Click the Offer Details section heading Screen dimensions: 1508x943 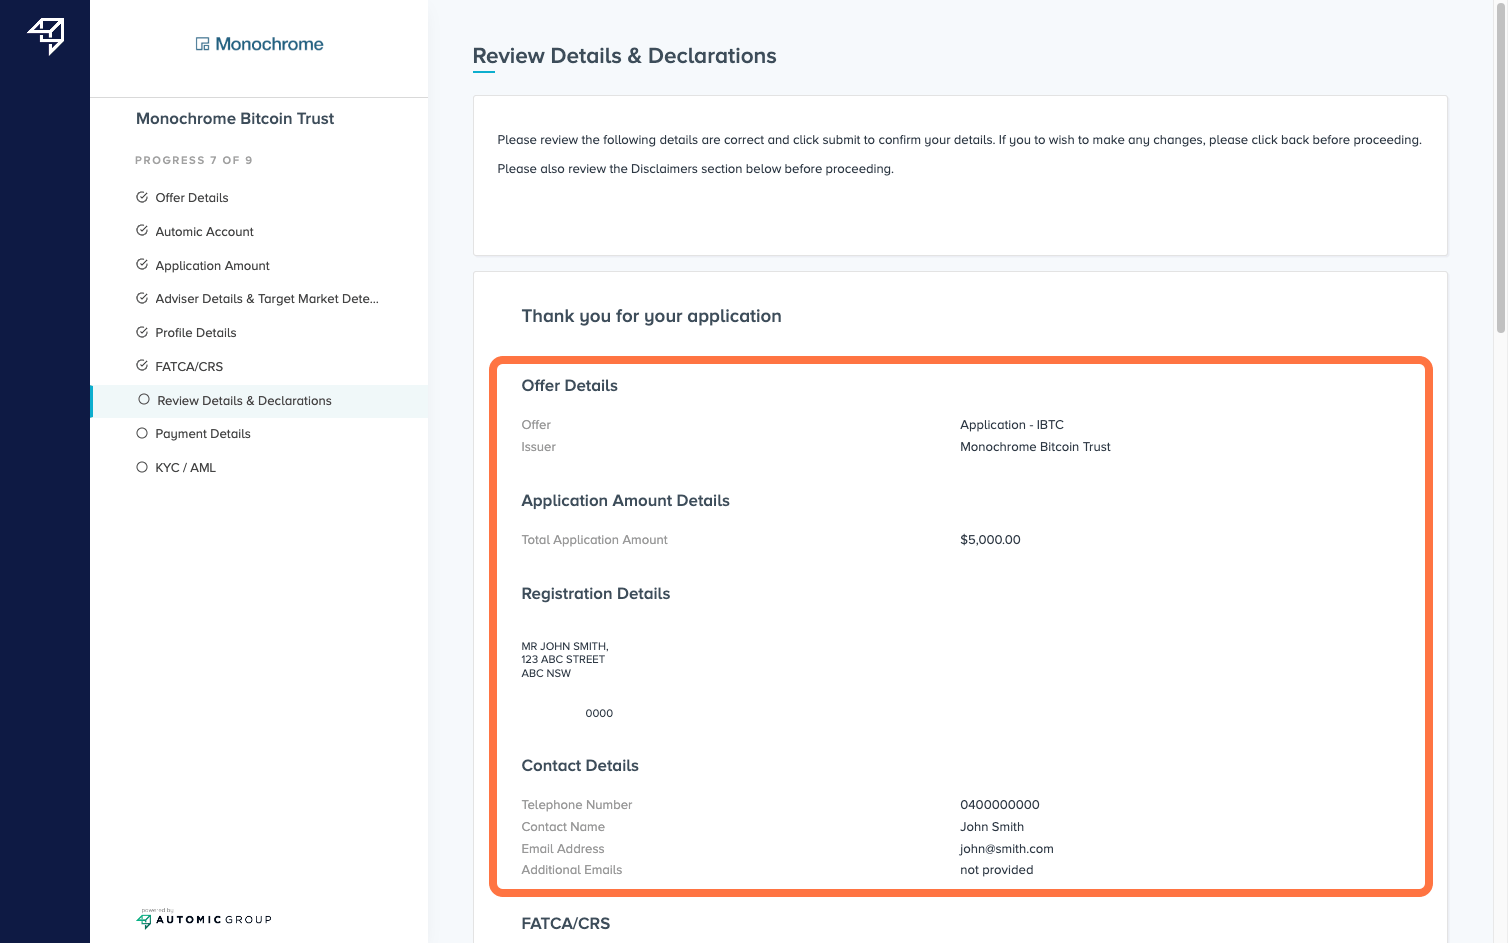[569, 385]
